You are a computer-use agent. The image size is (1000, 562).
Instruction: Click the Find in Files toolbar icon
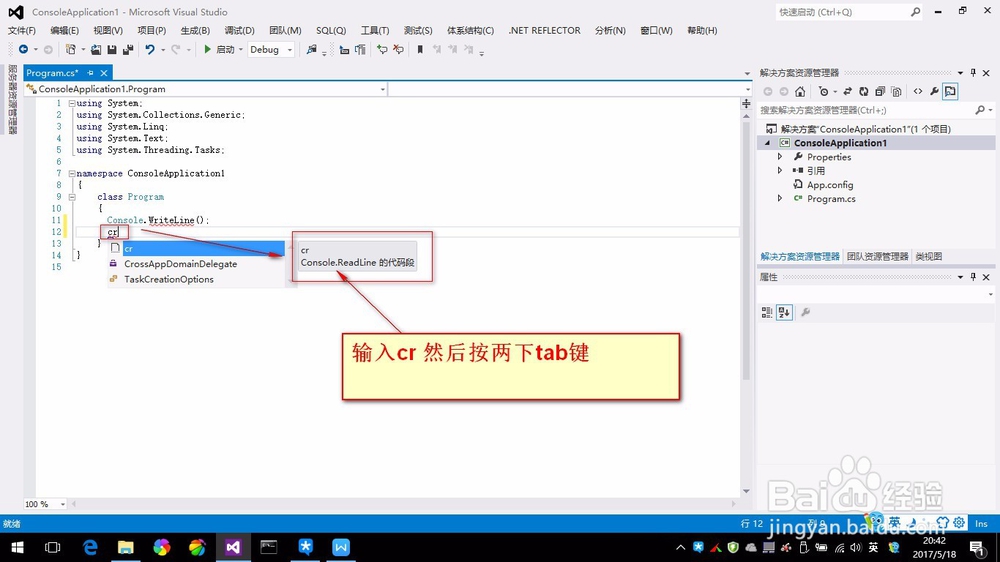[x=311, y=49]
